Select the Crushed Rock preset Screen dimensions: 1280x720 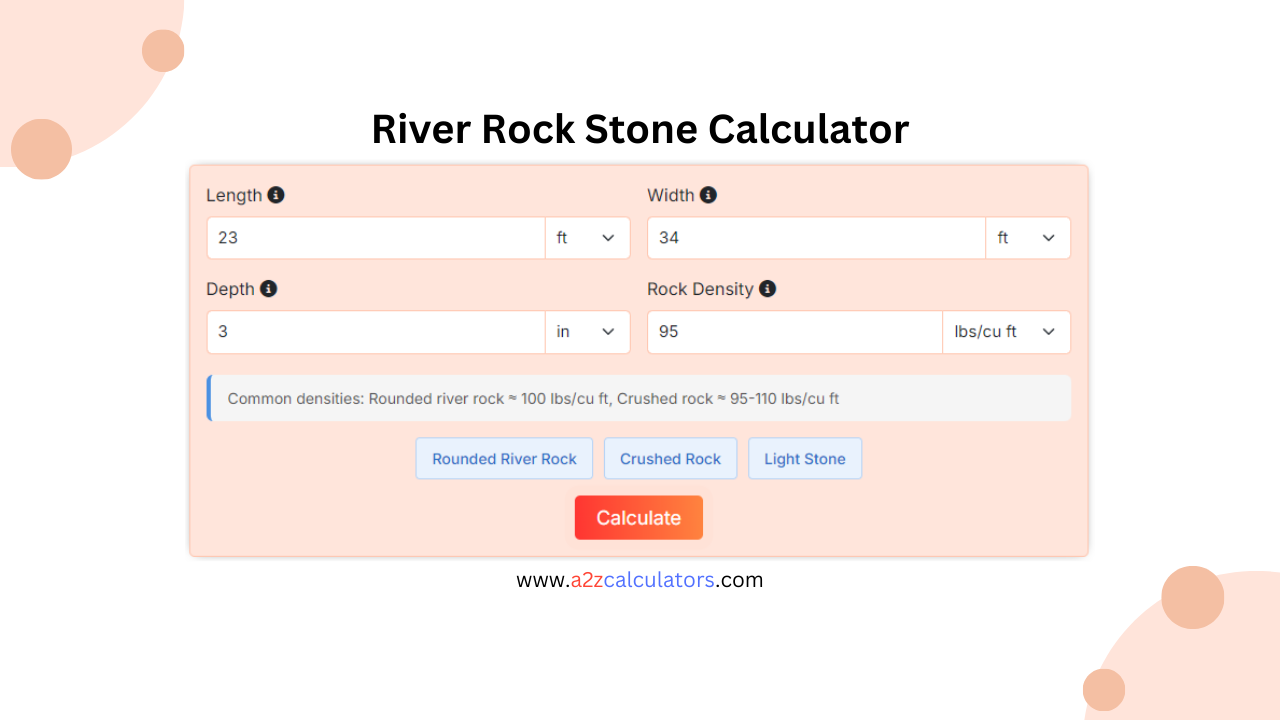click(670, 458)
